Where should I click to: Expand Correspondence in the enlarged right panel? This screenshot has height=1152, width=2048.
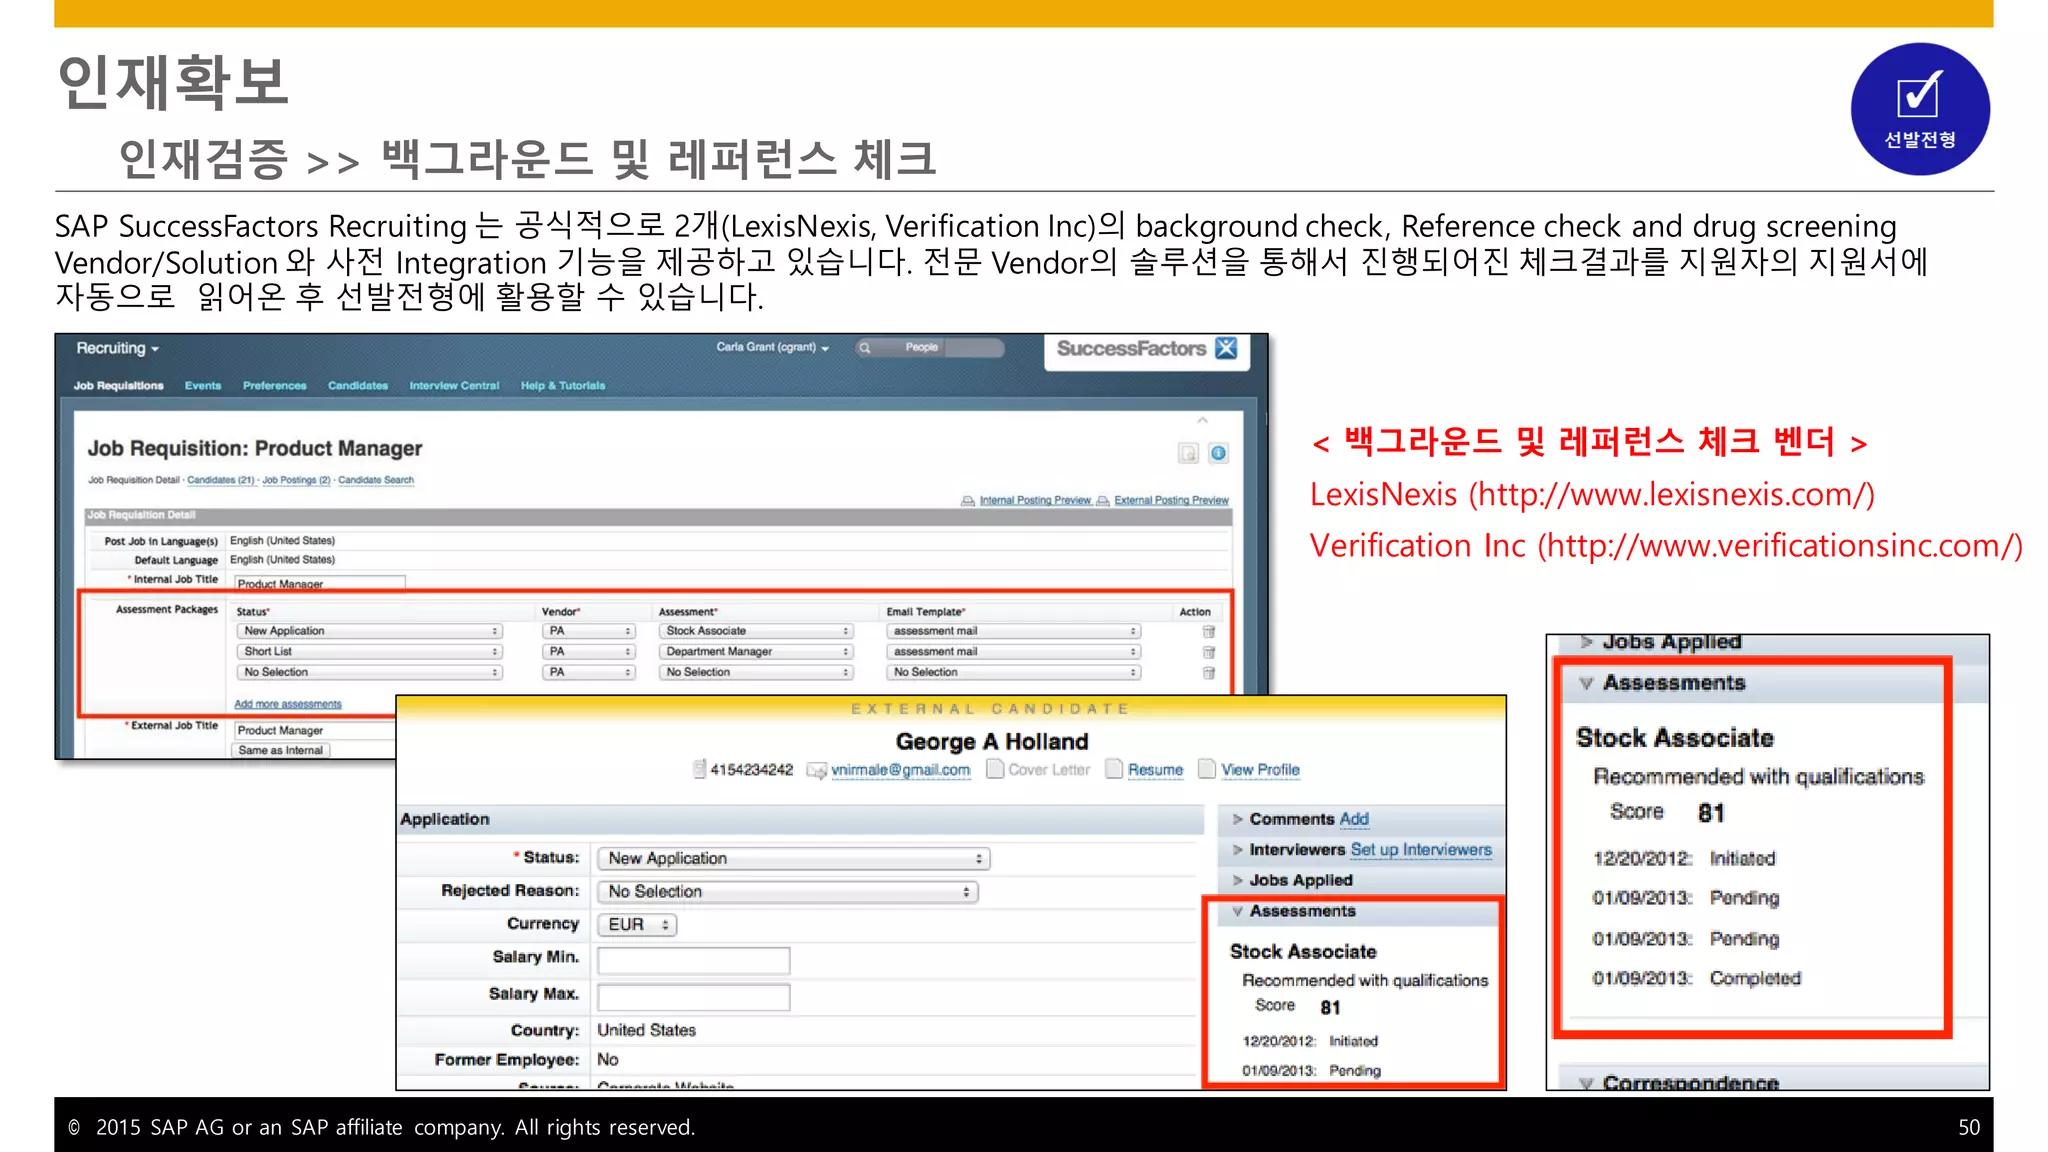coord(1586,1083)
